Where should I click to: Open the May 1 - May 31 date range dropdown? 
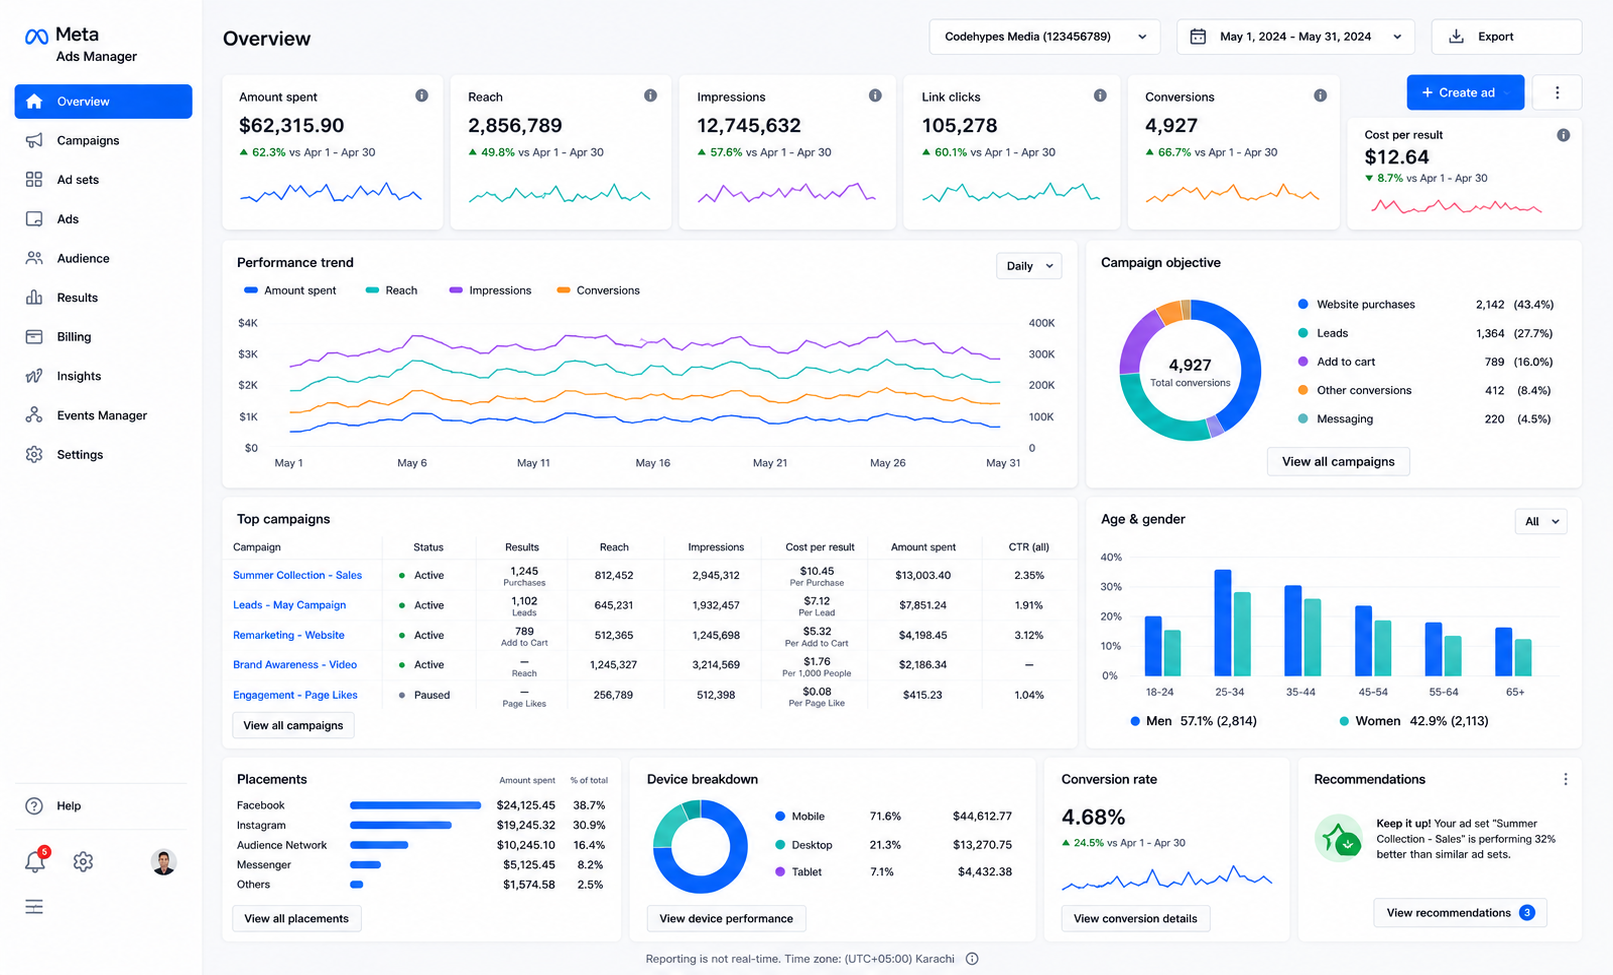[1296, 37]
